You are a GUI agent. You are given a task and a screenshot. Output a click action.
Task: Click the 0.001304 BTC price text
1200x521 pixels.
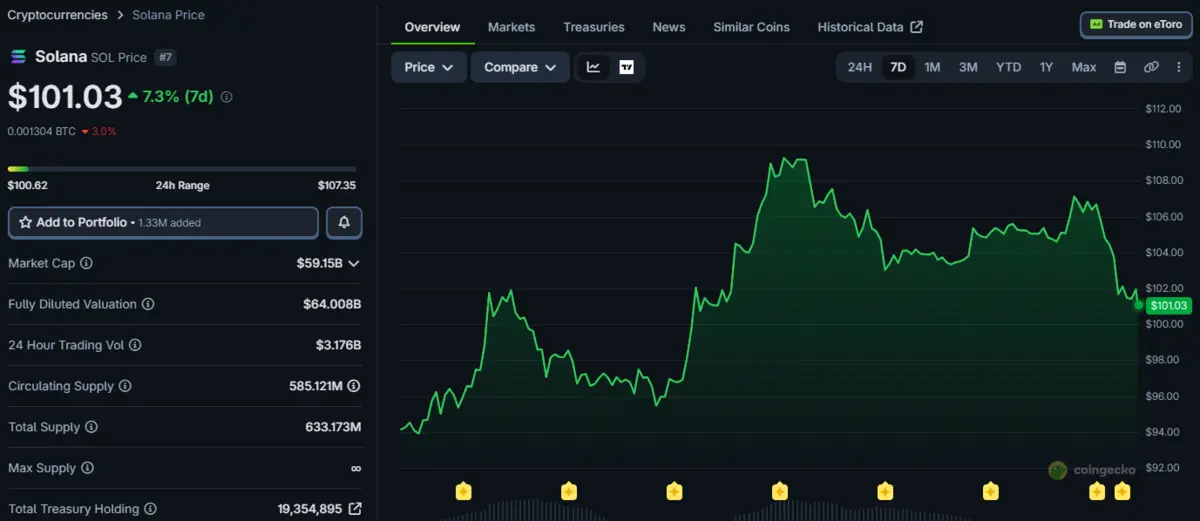click(41, 131)
